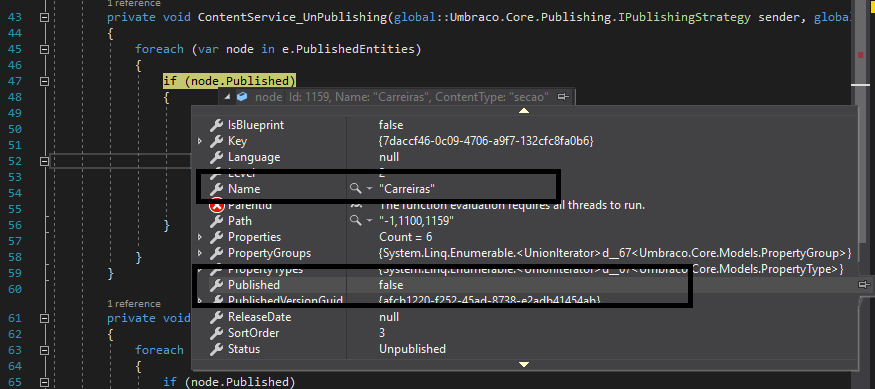875x389 pixels.
Task: Select the Published value 'false'
Action: (x=391, y=285)
